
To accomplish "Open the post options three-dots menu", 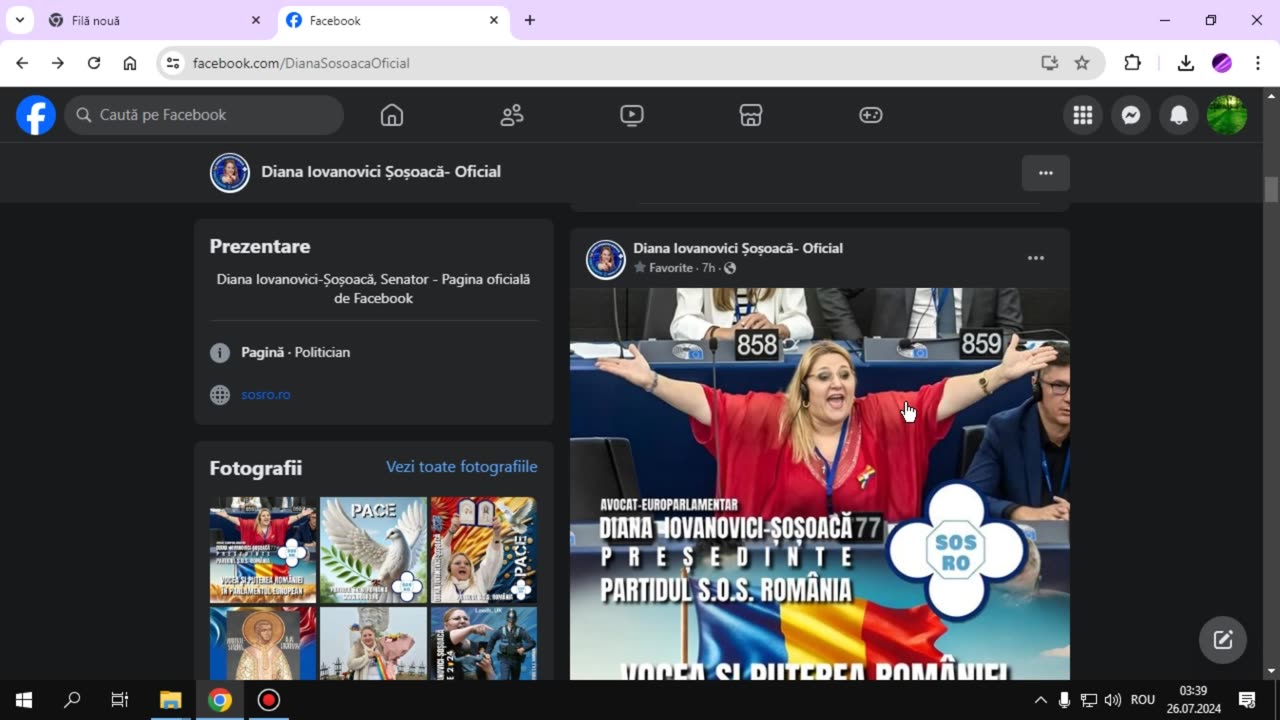I will pos(1036,258).
